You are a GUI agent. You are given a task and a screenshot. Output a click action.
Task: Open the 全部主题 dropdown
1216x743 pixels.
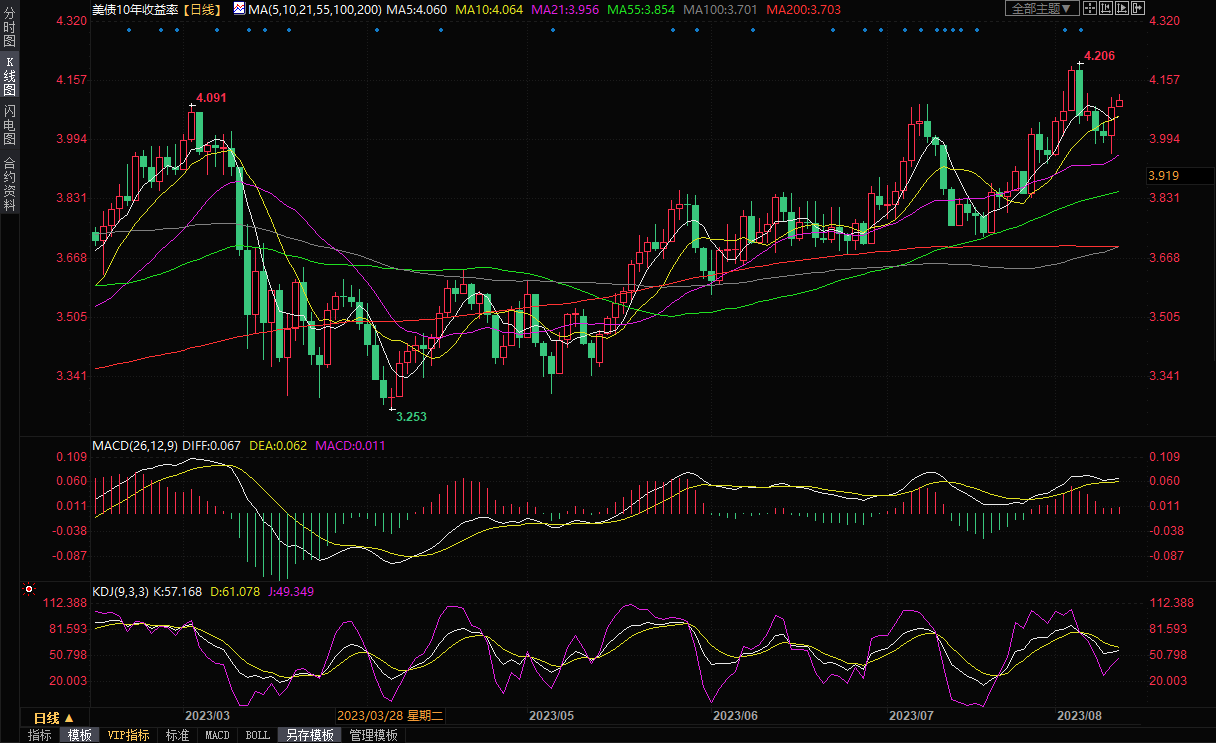[x=1041, y=9]
